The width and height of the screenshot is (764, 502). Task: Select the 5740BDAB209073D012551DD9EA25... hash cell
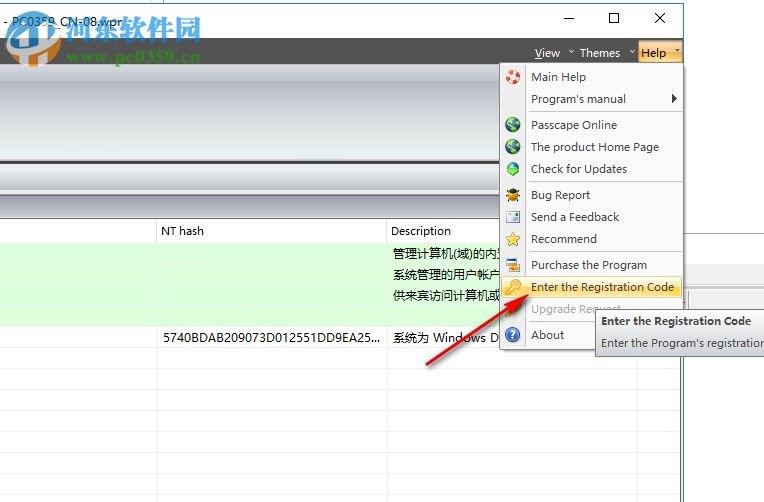pos(271,338)
